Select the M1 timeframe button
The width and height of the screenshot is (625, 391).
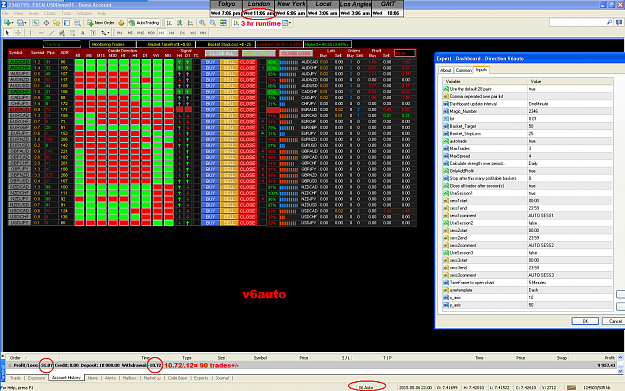[x=120, y=33]
